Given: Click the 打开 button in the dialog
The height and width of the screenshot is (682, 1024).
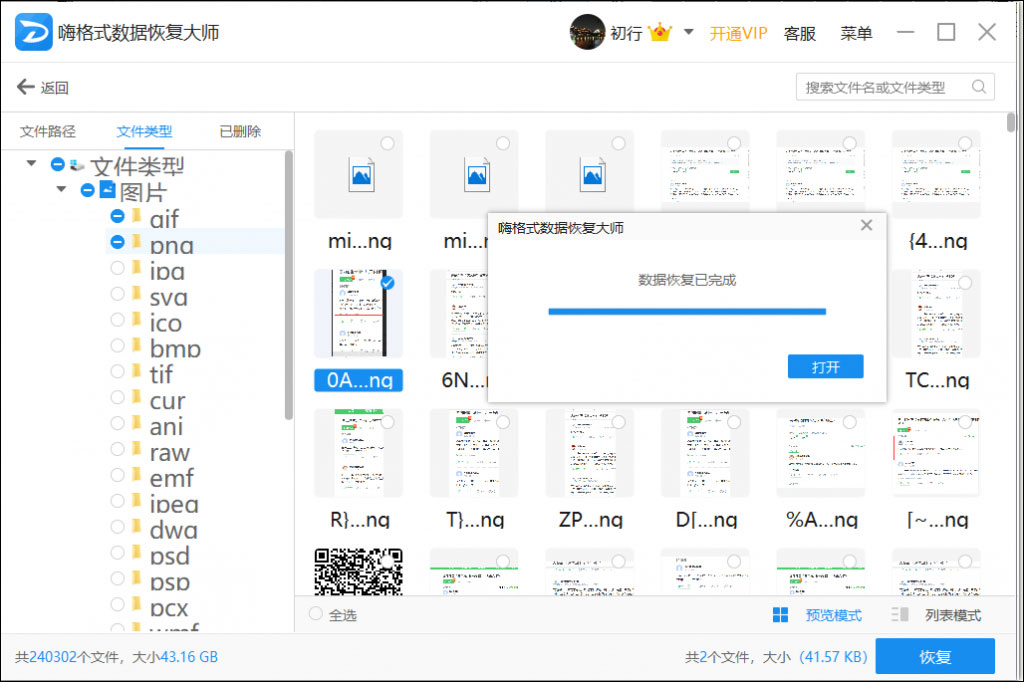Looking at the screenshot, I should 825,366.
